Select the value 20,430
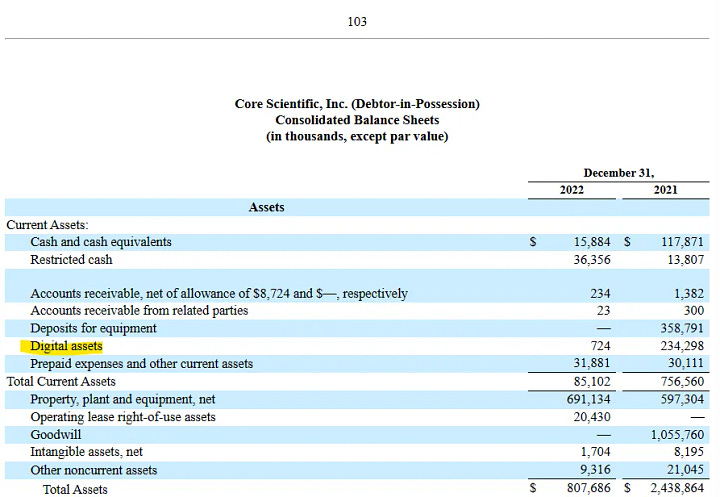This screenshot has width=720, height=497. tap(592, 417)
